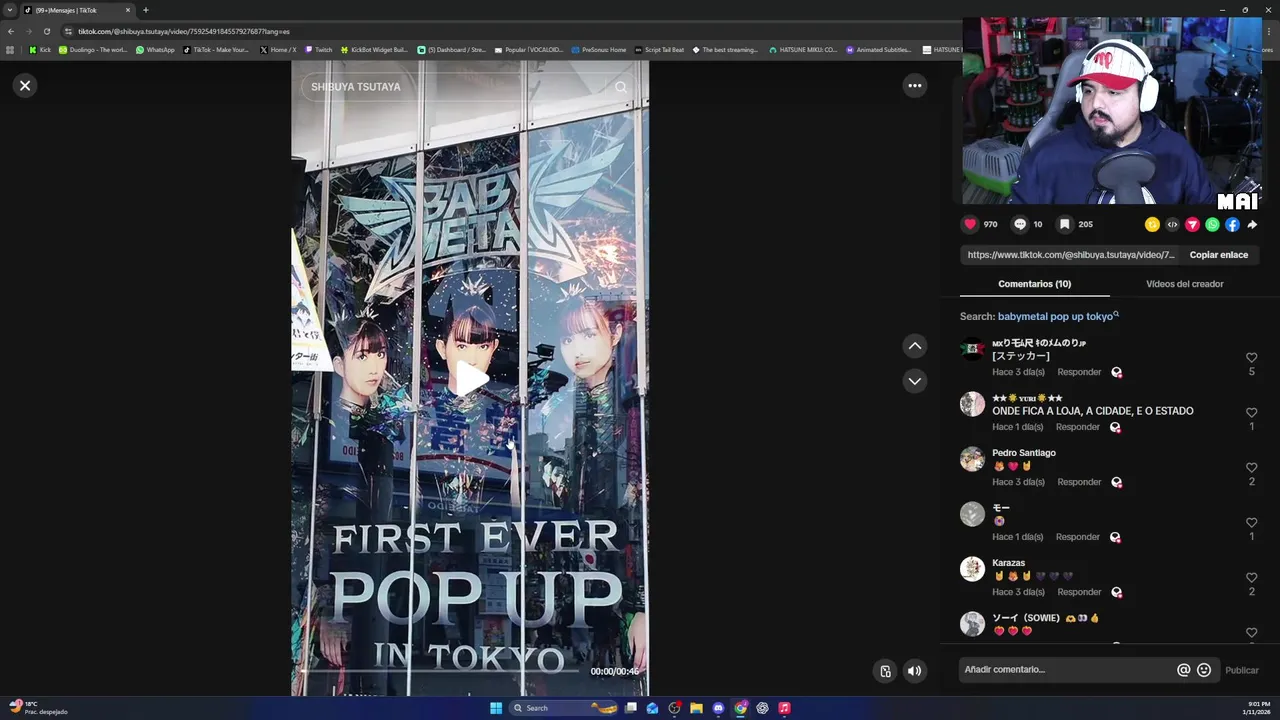Go to previous video with up chevron

[x=914, y=346]
